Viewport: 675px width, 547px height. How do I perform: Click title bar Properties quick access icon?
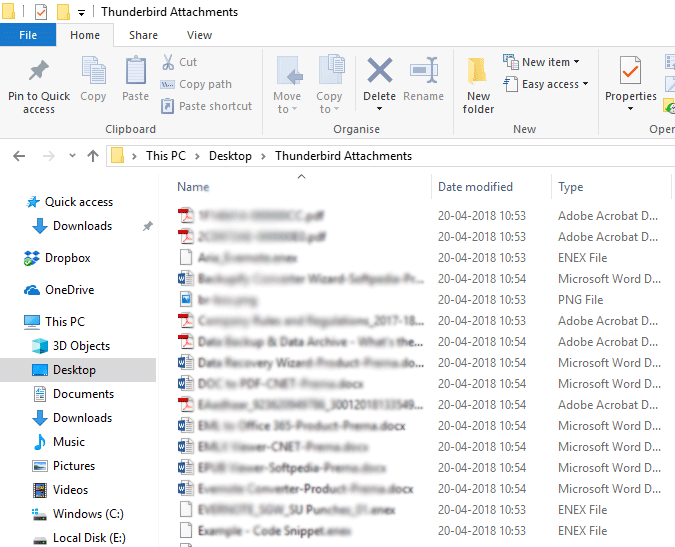[41, 12]
